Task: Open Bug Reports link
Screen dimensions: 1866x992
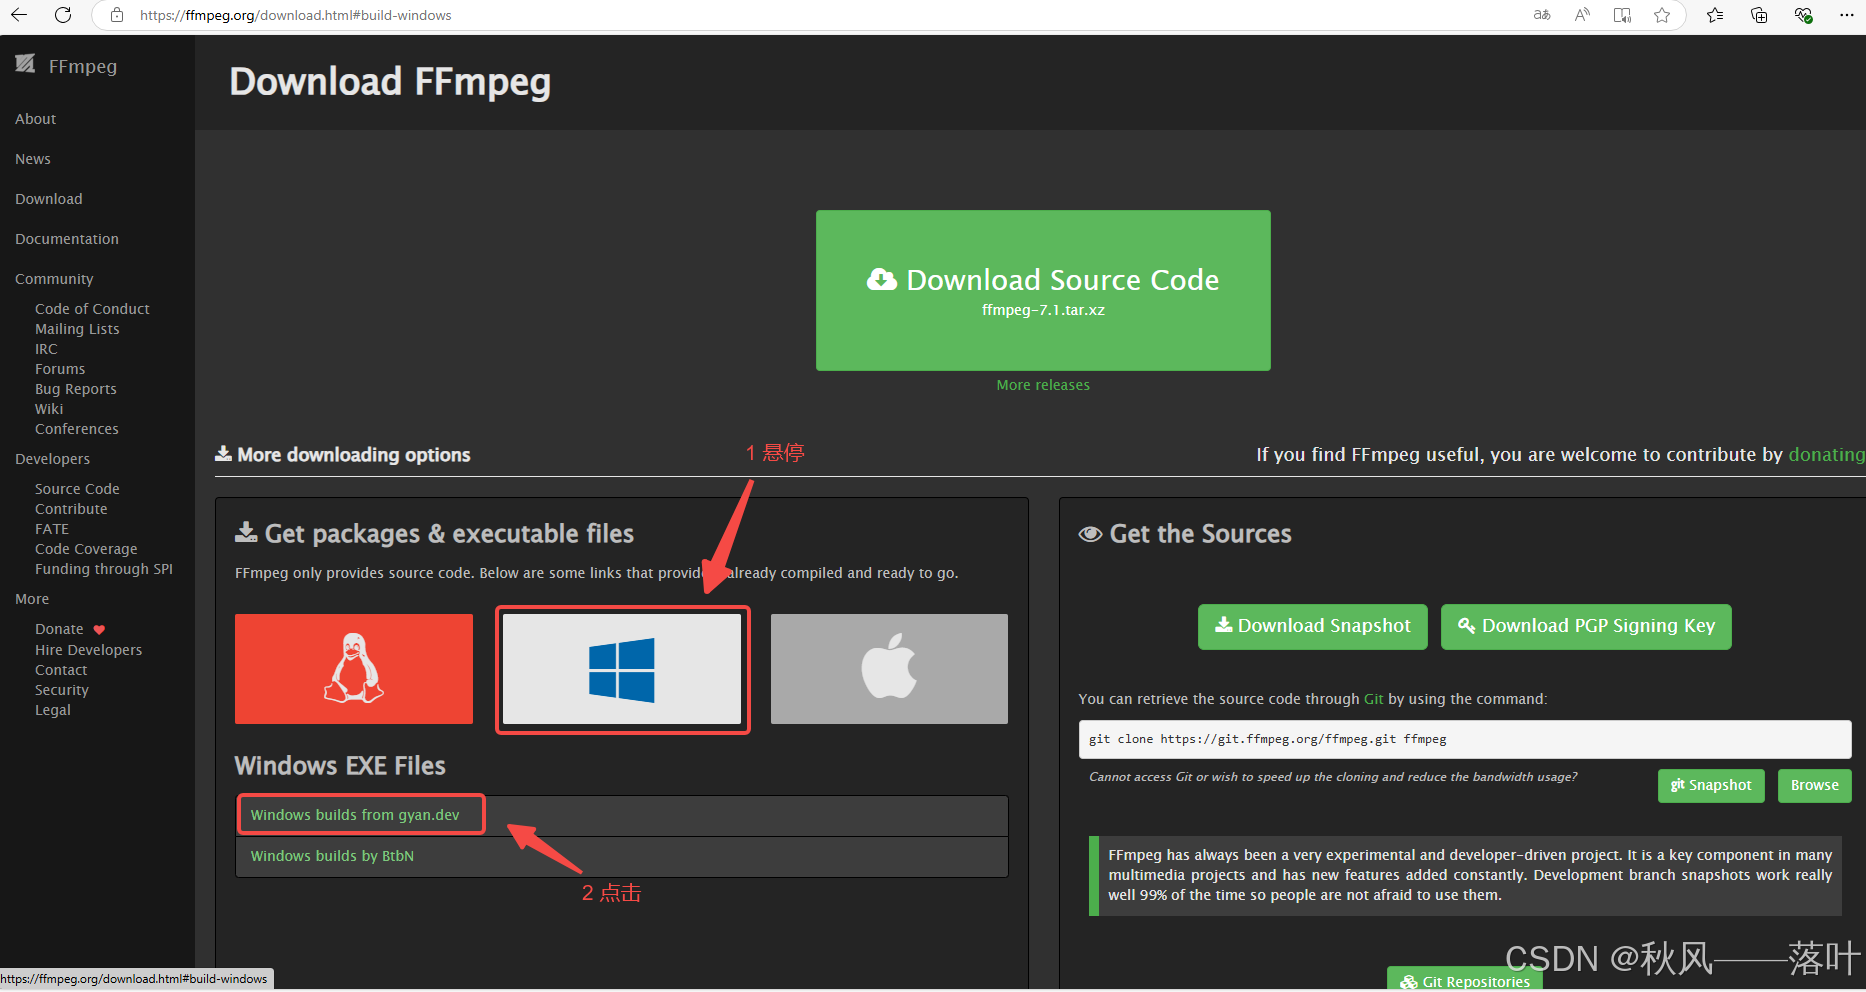Action: (76, 389)
